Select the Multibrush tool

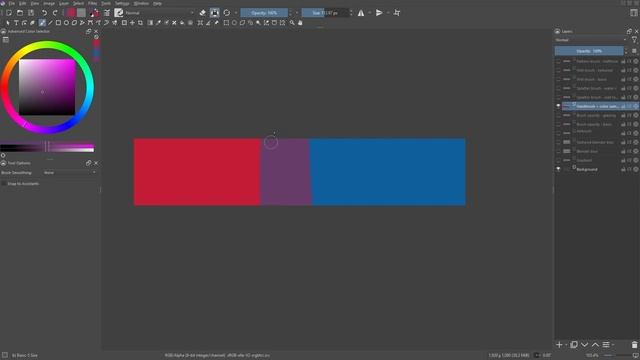115,23
